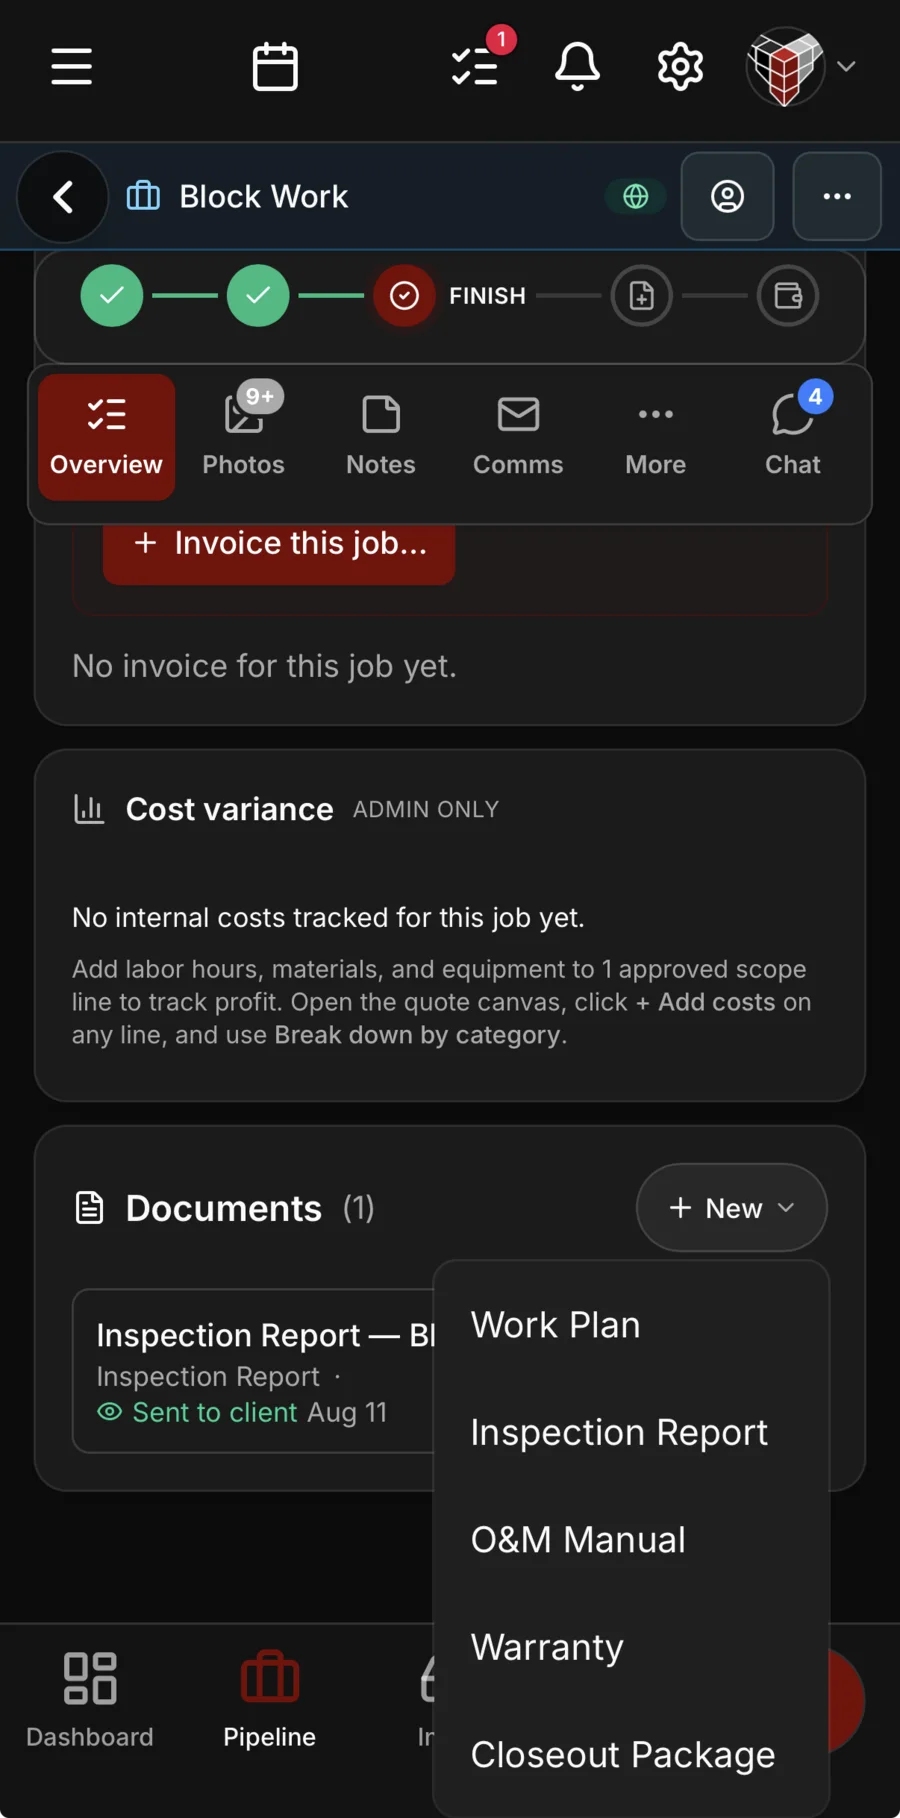Choose Work Plan from the menu
The height and width of the screenshot is (1818, 900).
(x=631, y=1325)
